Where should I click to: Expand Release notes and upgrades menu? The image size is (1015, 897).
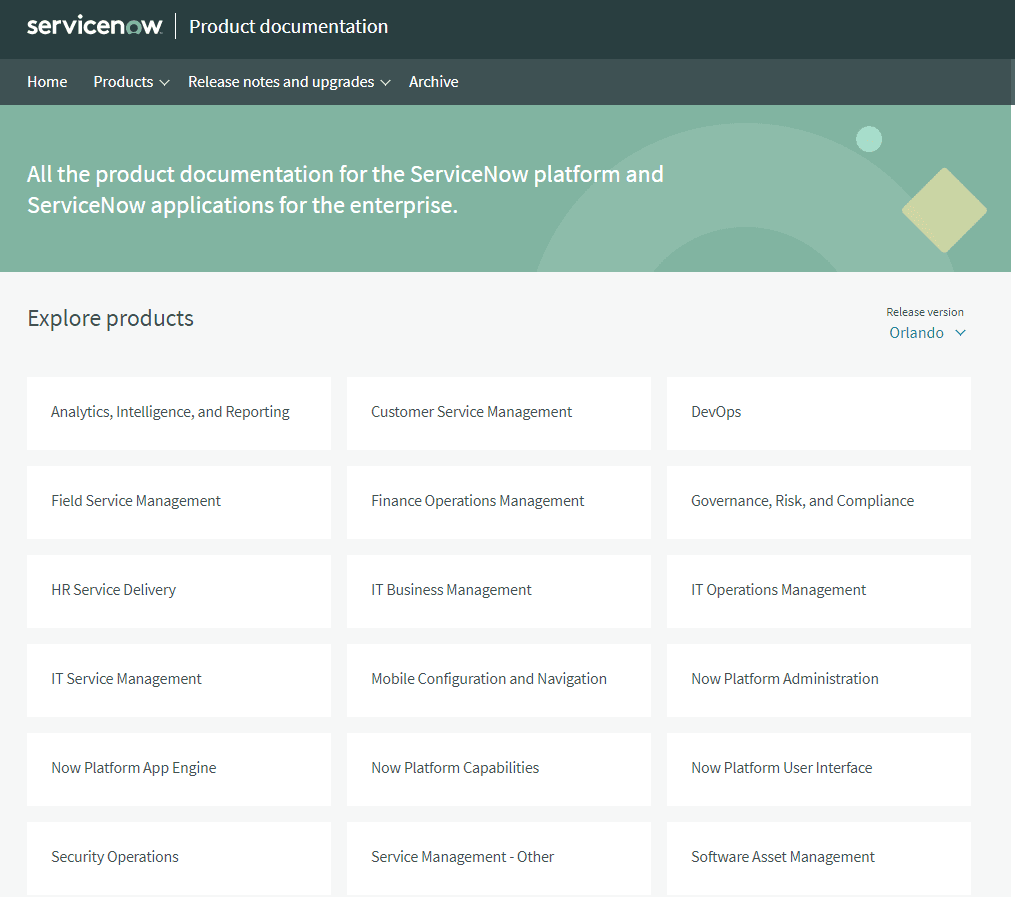289,82
